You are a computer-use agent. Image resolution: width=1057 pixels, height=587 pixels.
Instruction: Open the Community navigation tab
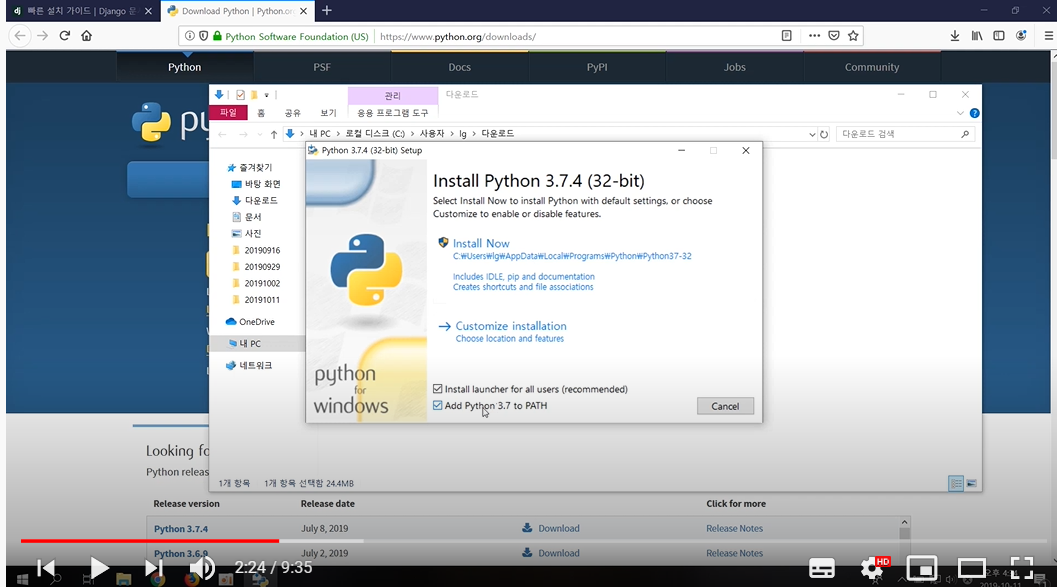tap(872, 67)
